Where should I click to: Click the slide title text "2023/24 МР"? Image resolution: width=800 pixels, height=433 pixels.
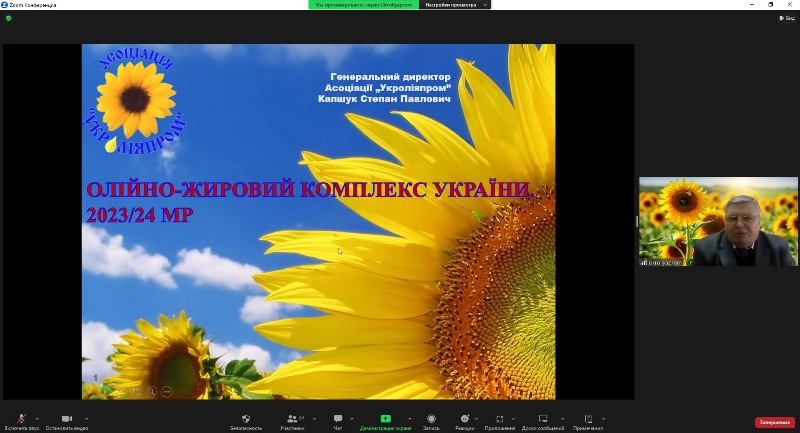pyautogui.click(x=140, y=215)
